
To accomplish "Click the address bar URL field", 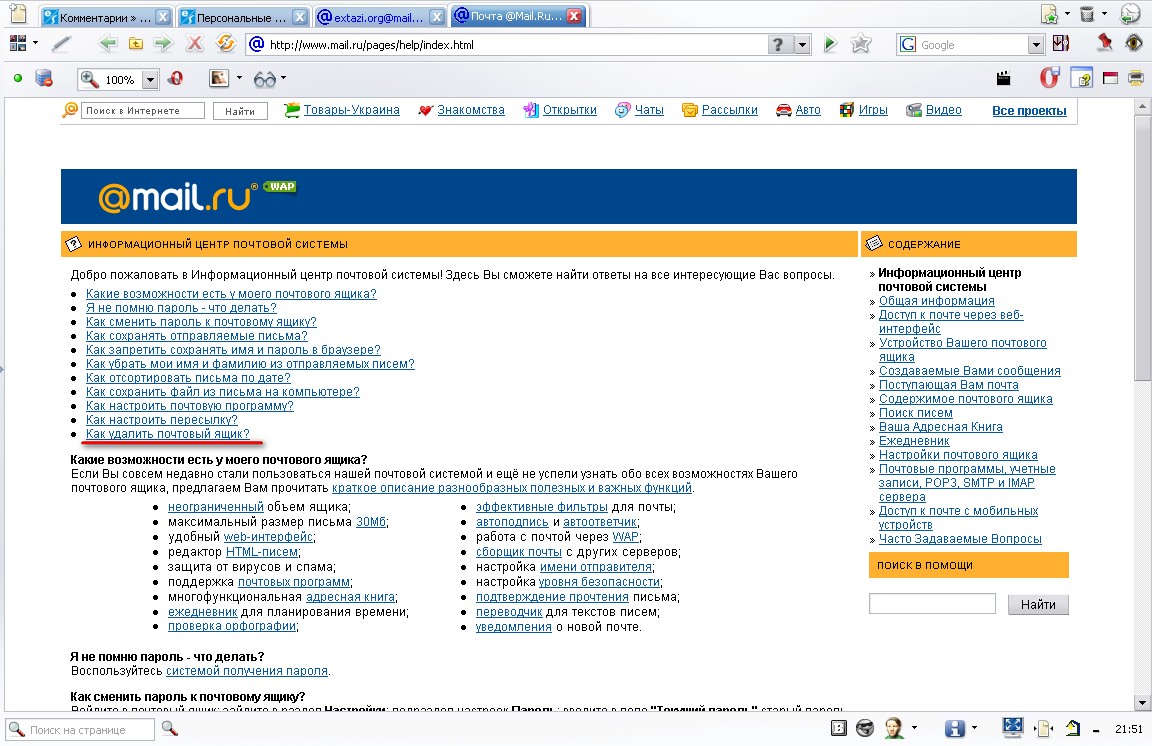I will click(516, 45).
